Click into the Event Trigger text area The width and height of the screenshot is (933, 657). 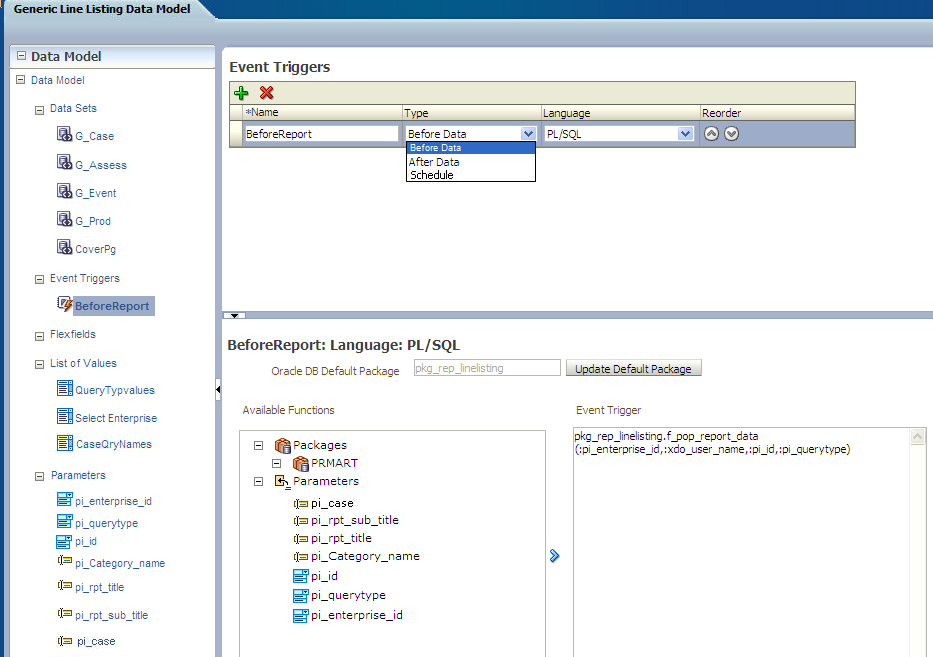pos(741,542)
